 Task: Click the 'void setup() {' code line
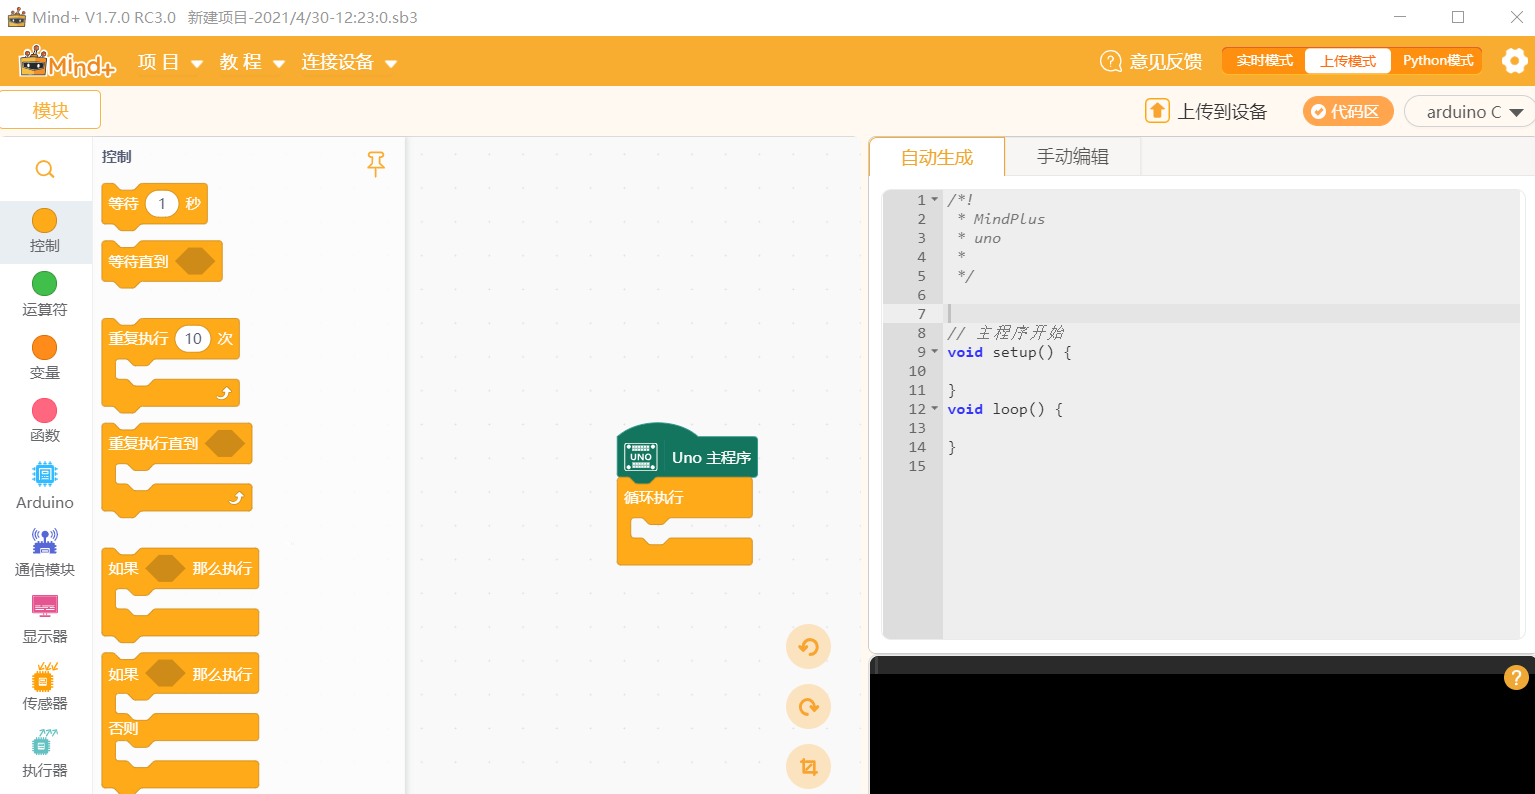click(1009, 352)
